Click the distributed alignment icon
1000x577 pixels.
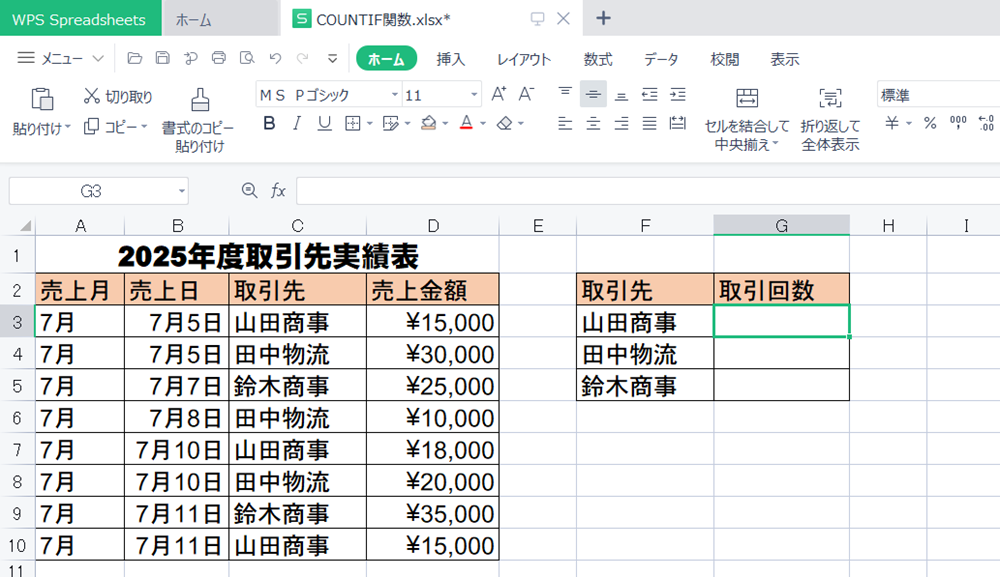[677, 123]
